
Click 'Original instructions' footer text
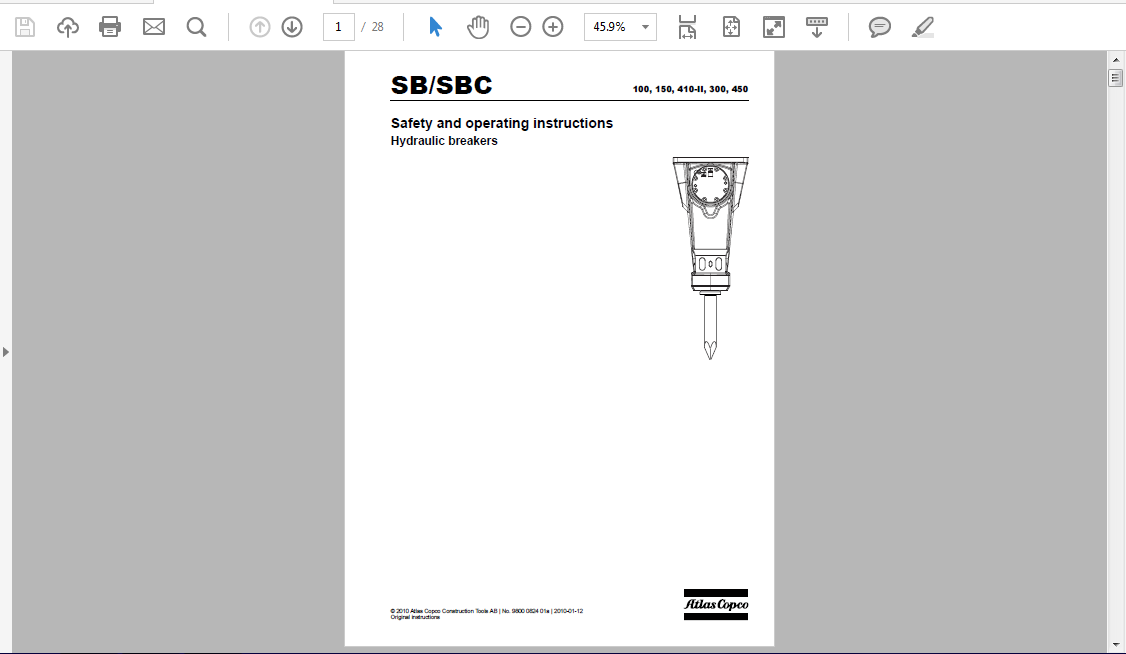coord(415,617)
